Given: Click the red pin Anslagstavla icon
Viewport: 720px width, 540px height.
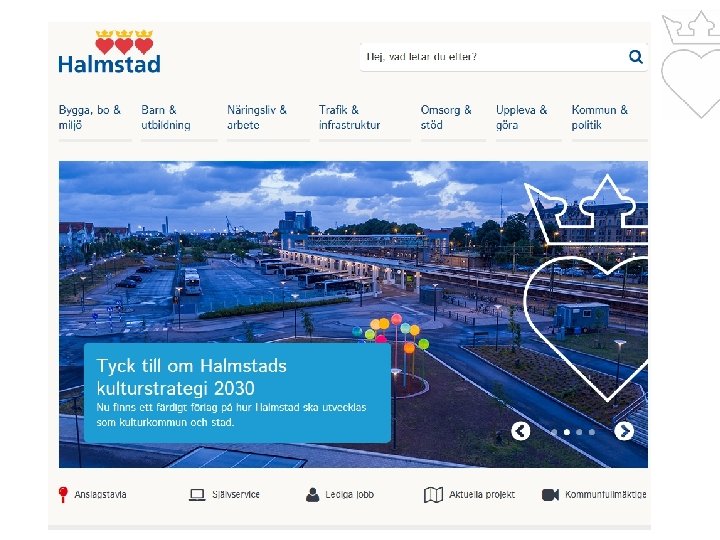Looking at the screenshot, I should pyautogui.click(x=63, y=495).
